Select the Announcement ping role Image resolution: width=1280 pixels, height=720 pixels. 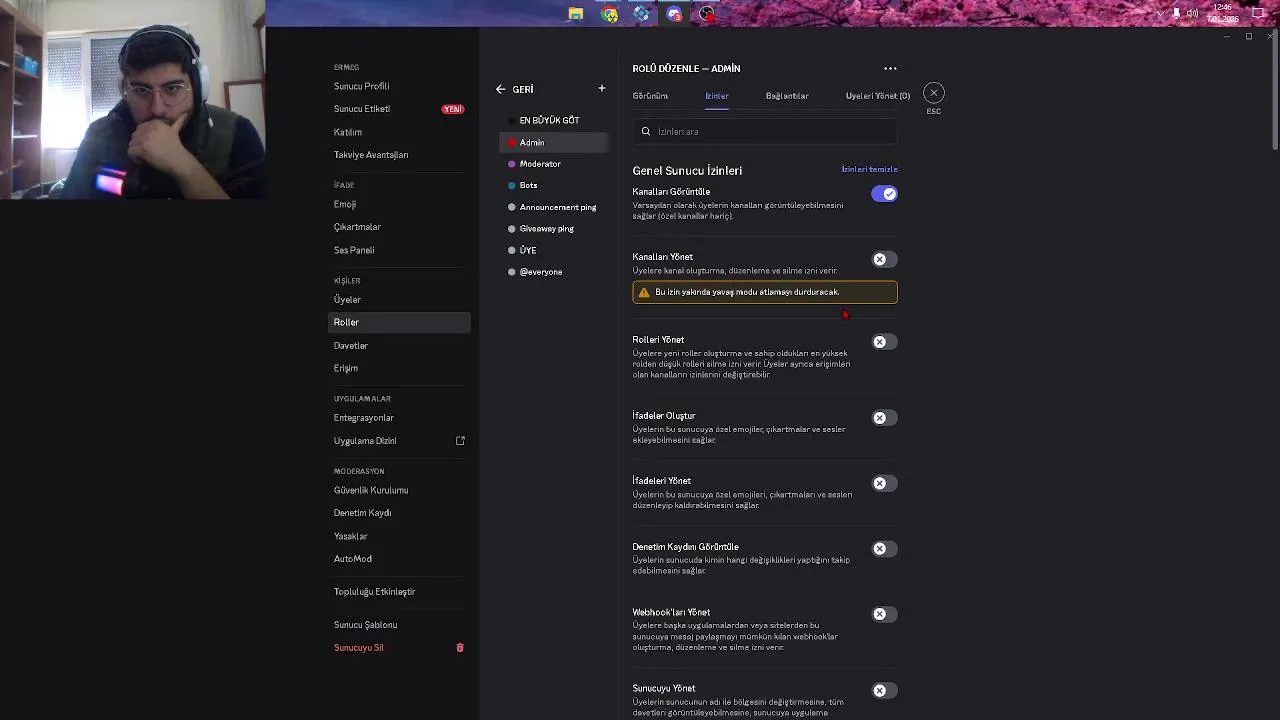coord(553,207)
